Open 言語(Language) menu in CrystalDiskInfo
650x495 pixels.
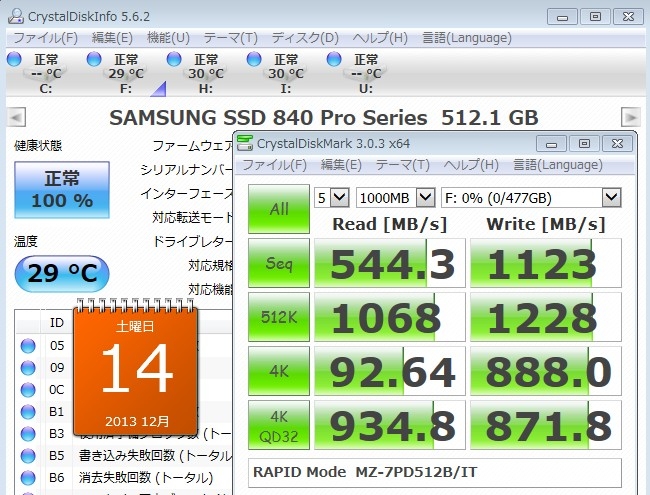pos(466,38)
